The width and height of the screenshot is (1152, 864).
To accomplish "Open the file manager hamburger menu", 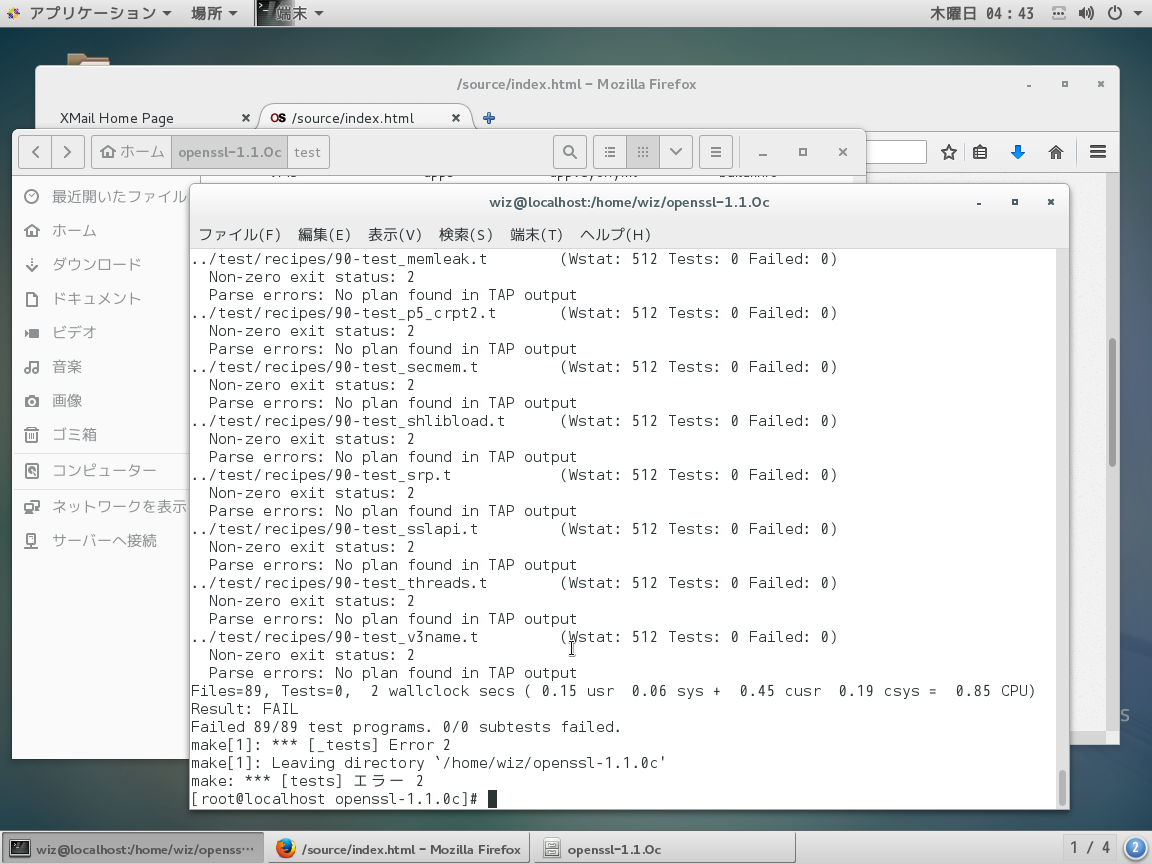I will coord(716,152).
